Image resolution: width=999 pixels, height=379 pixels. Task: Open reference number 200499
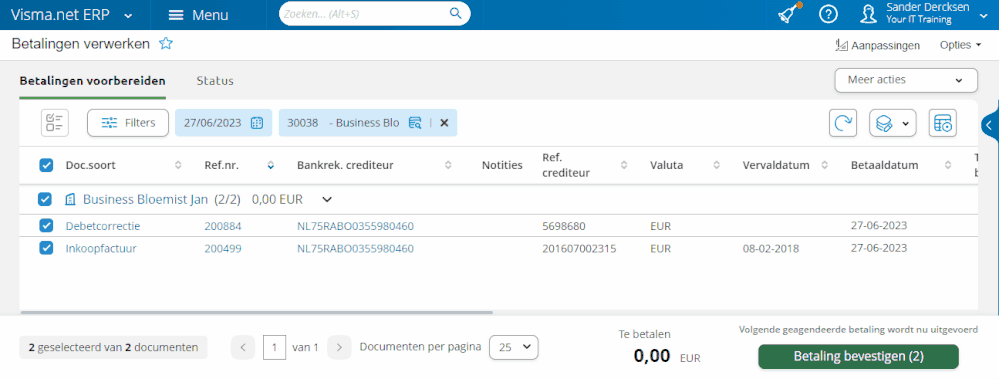(223, 249)
